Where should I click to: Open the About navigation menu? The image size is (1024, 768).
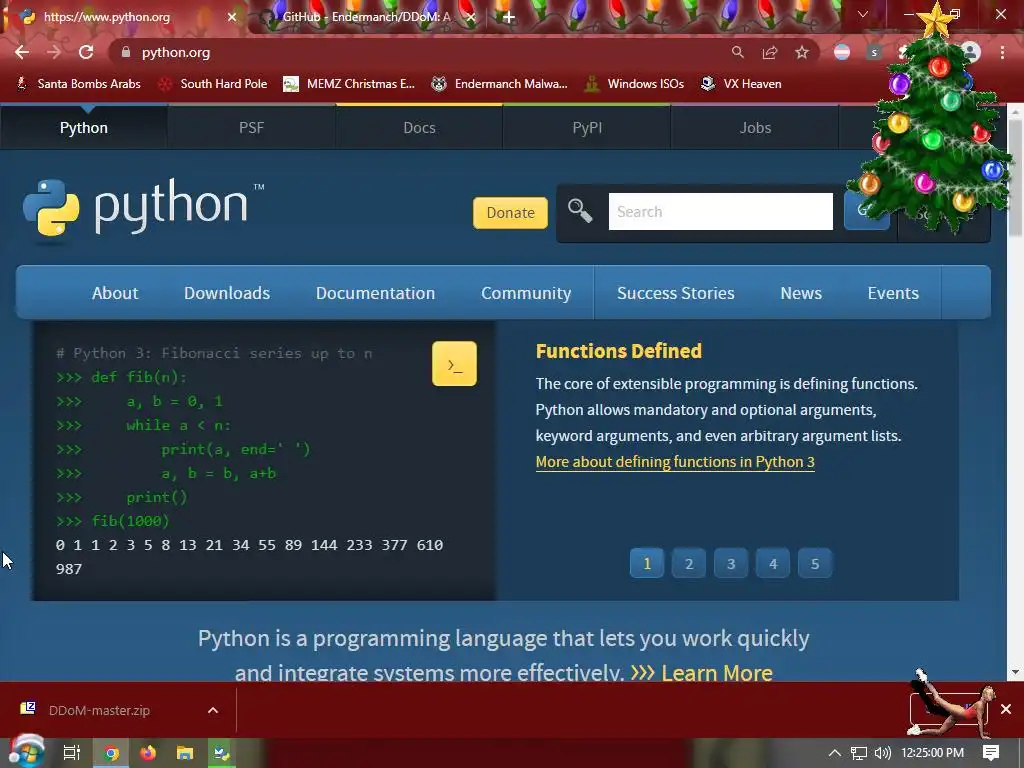(115, 293)
